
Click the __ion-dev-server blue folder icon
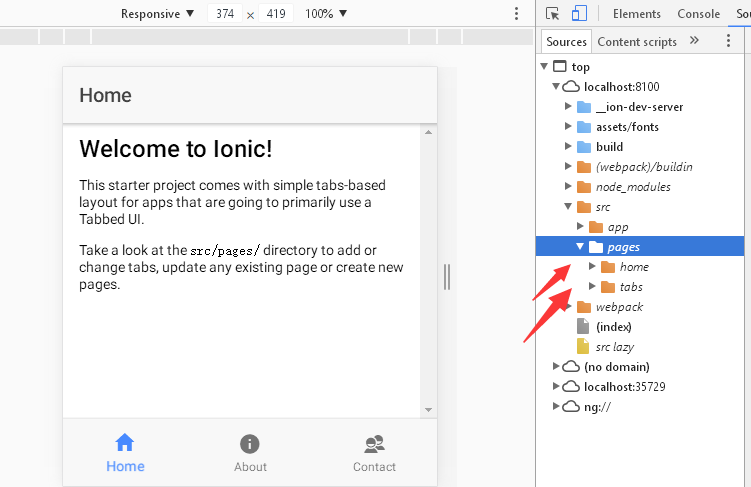[x=584, y=107]
